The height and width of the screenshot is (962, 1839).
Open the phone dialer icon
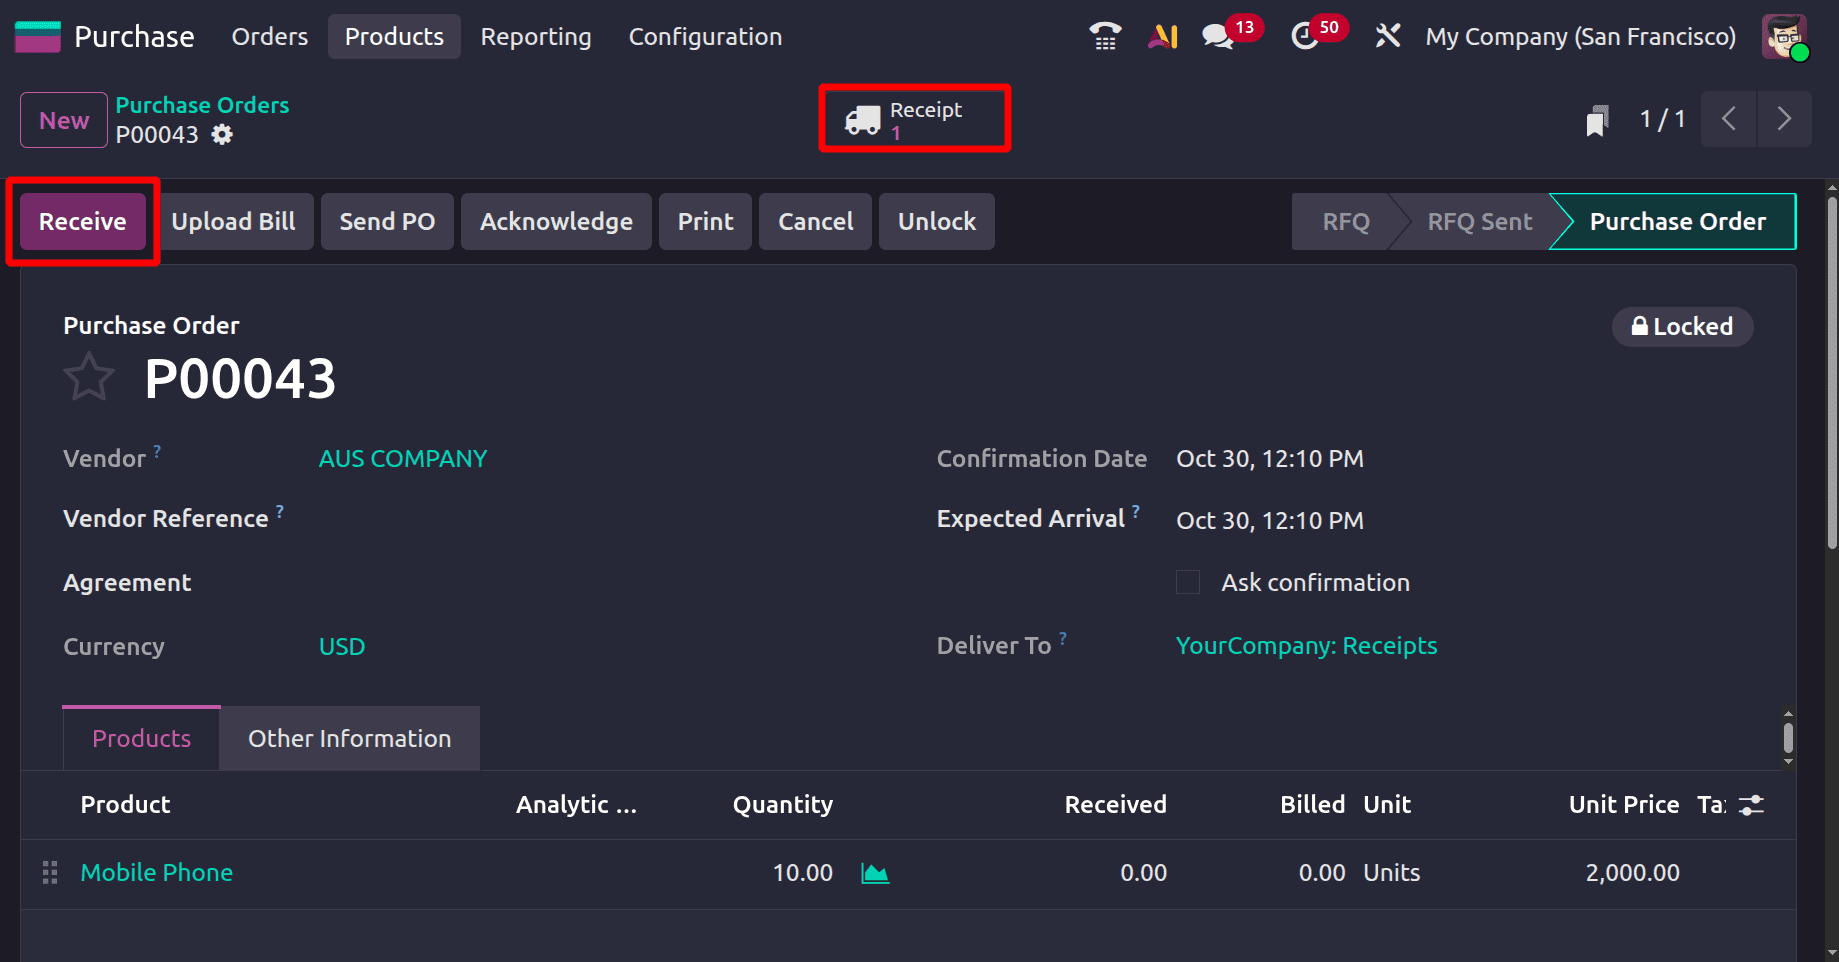tap(1104, 36)
